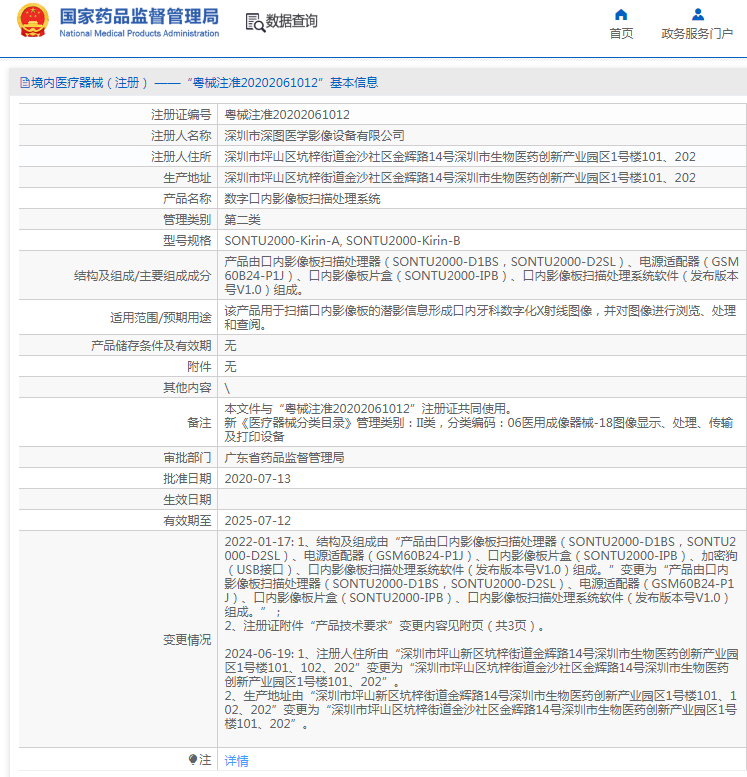The width and height of the screenshot is (747, 777).
Task: Click the 国家药品监督管理局 title
Action: point(139,16)
